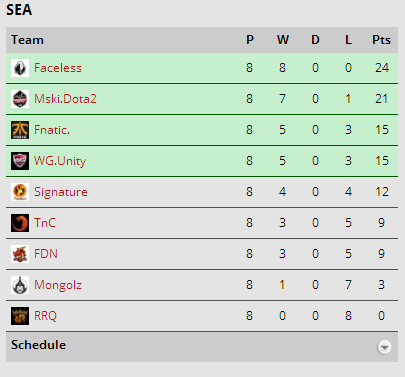Click the Faceless team logo icon

(20, 68)
